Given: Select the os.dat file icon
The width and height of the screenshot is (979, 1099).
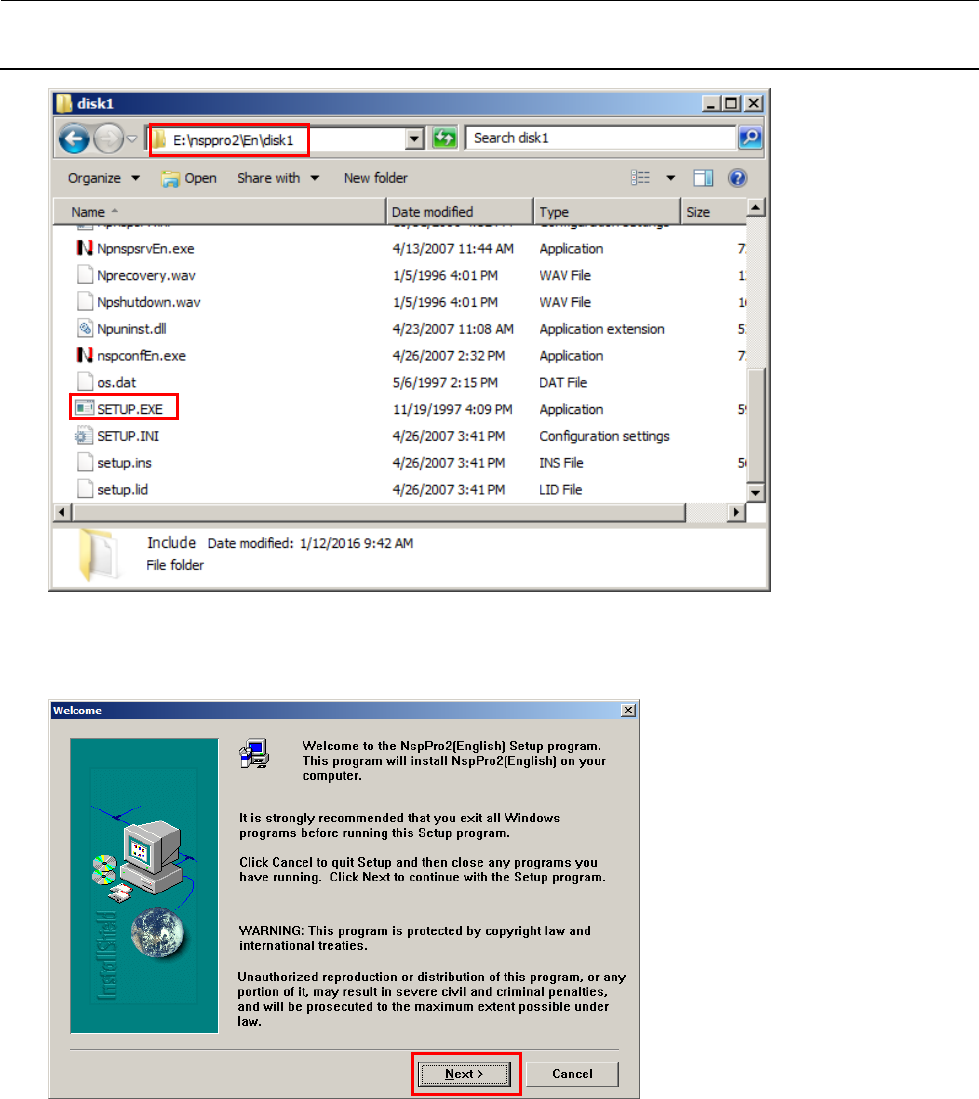Looking at the screenshot, I should point(85,382).
